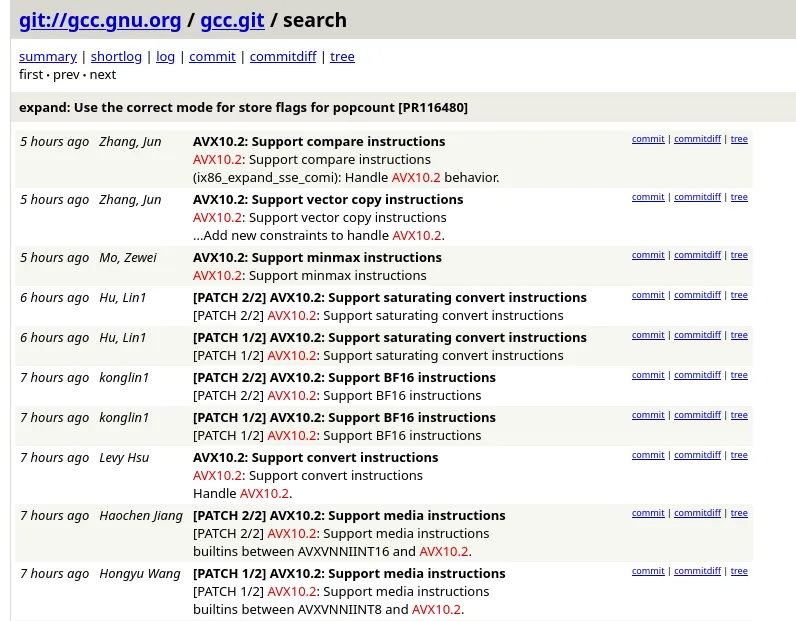The width and height of the screenshot is (796, 621).
Task: Open commit link for compare instructions row
Action: (648, 139)
